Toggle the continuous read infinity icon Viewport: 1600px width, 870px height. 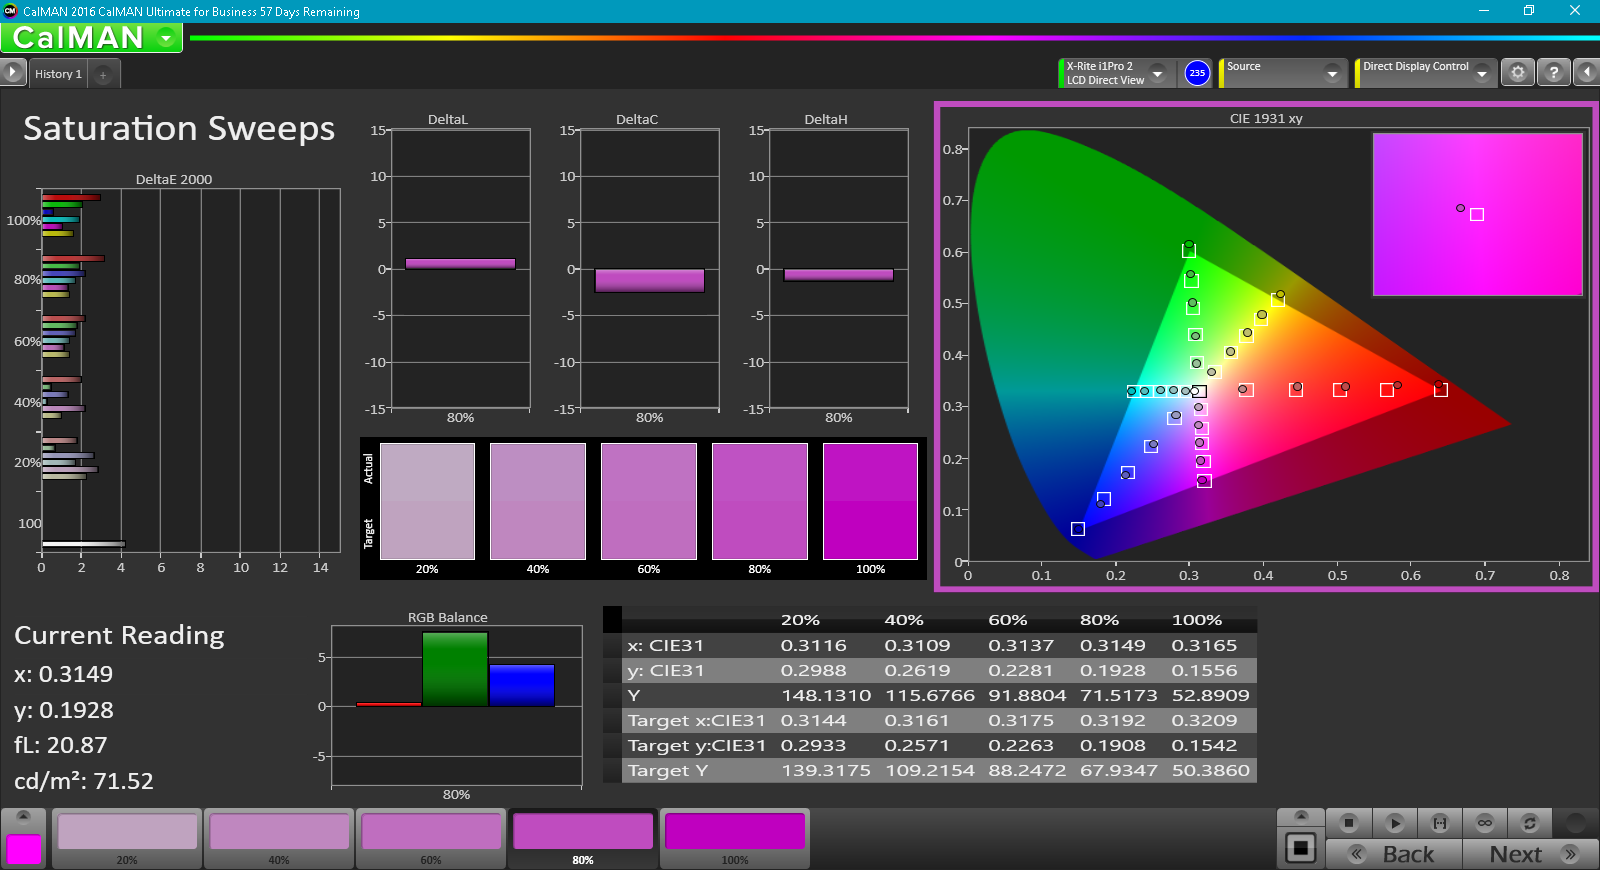[x=1485, y=823]
